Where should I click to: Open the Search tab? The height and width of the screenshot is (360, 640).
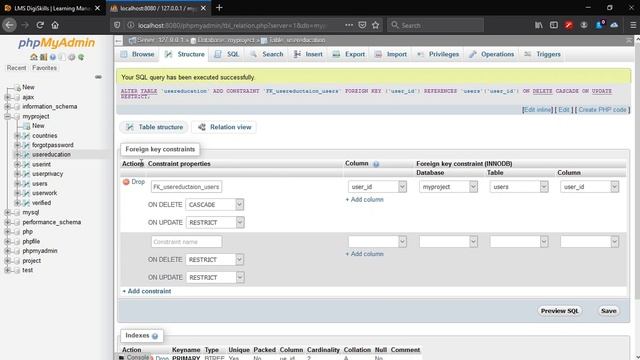(x=267, y=54)
